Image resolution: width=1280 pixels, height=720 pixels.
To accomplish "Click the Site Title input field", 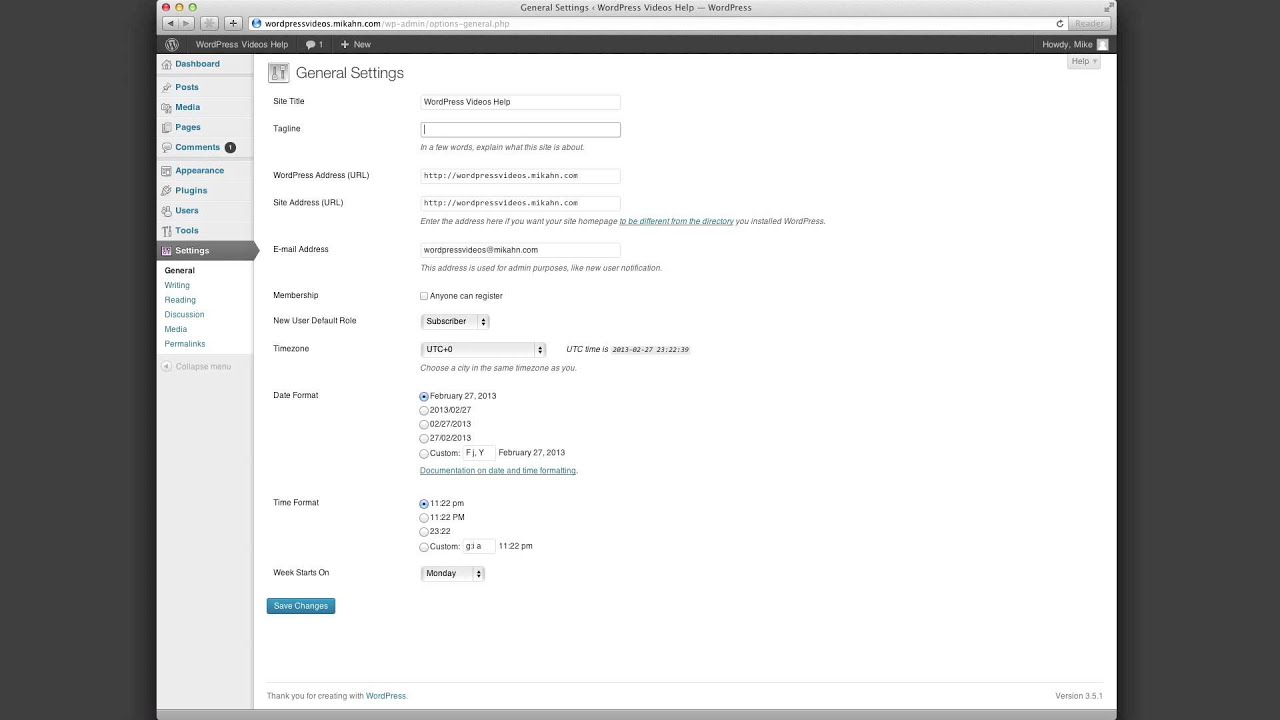I will click(x=520, y=102).
